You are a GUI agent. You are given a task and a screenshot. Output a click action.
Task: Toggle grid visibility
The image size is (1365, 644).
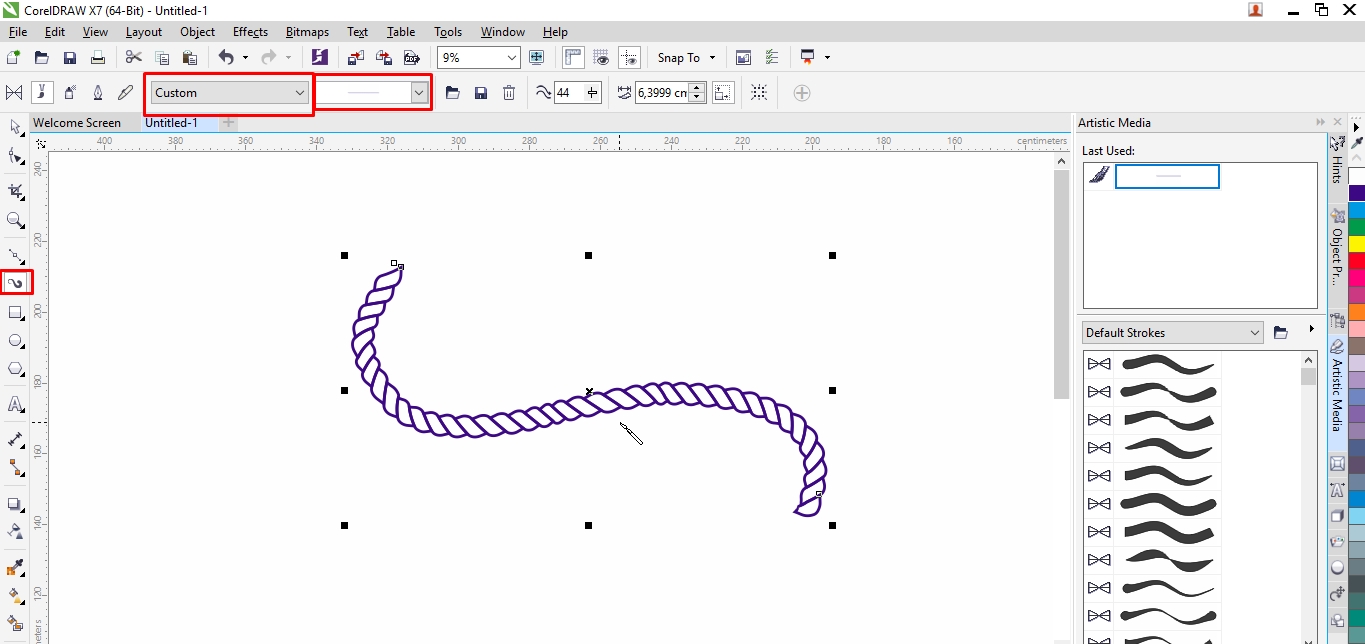coord(601,58)
